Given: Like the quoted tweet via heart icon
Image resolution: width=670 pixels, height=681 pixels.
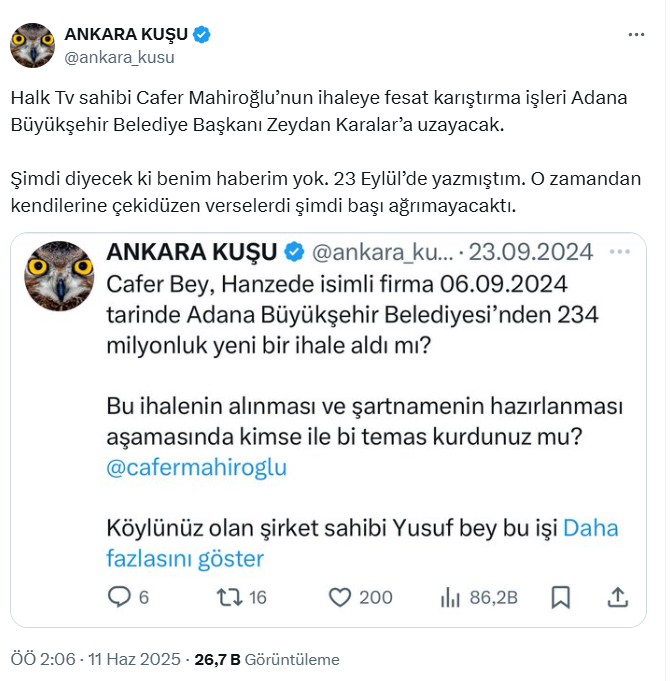Looking at the screenshot, I should [x=340, y=597].
